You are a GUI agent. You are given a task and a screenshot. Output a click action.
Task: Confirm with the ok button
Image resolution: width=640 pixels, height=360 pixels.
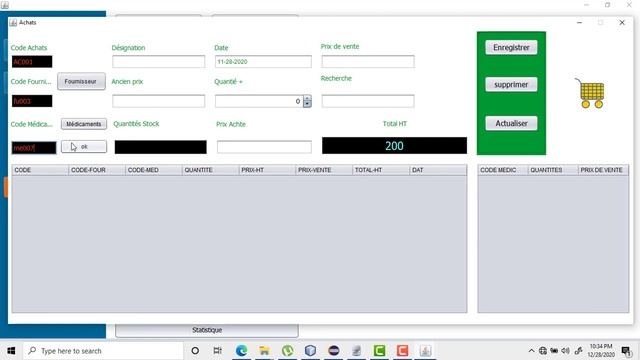[84, 147]
